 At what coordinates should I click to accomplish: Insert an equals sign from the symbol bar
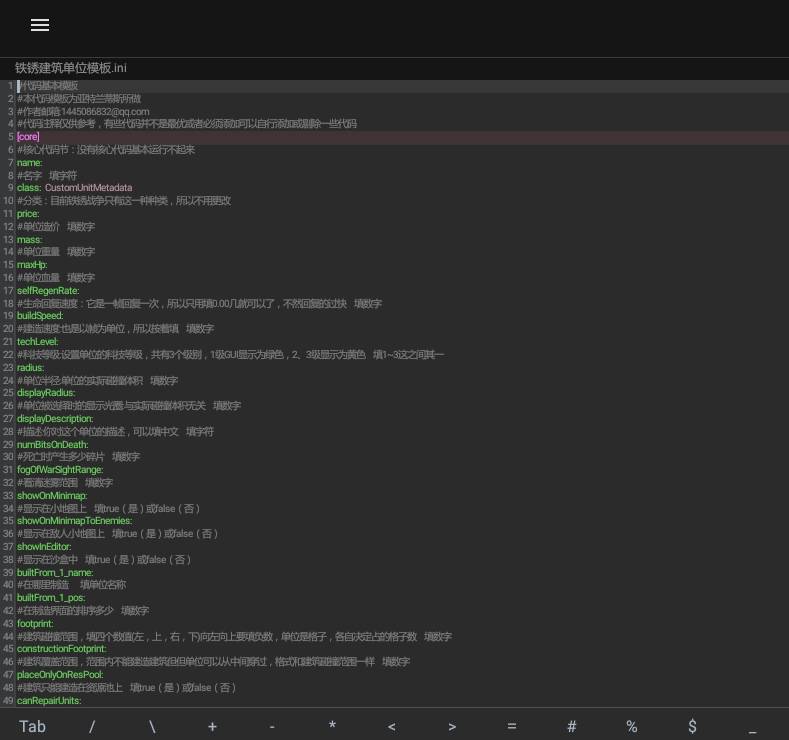tap(512, 726)
